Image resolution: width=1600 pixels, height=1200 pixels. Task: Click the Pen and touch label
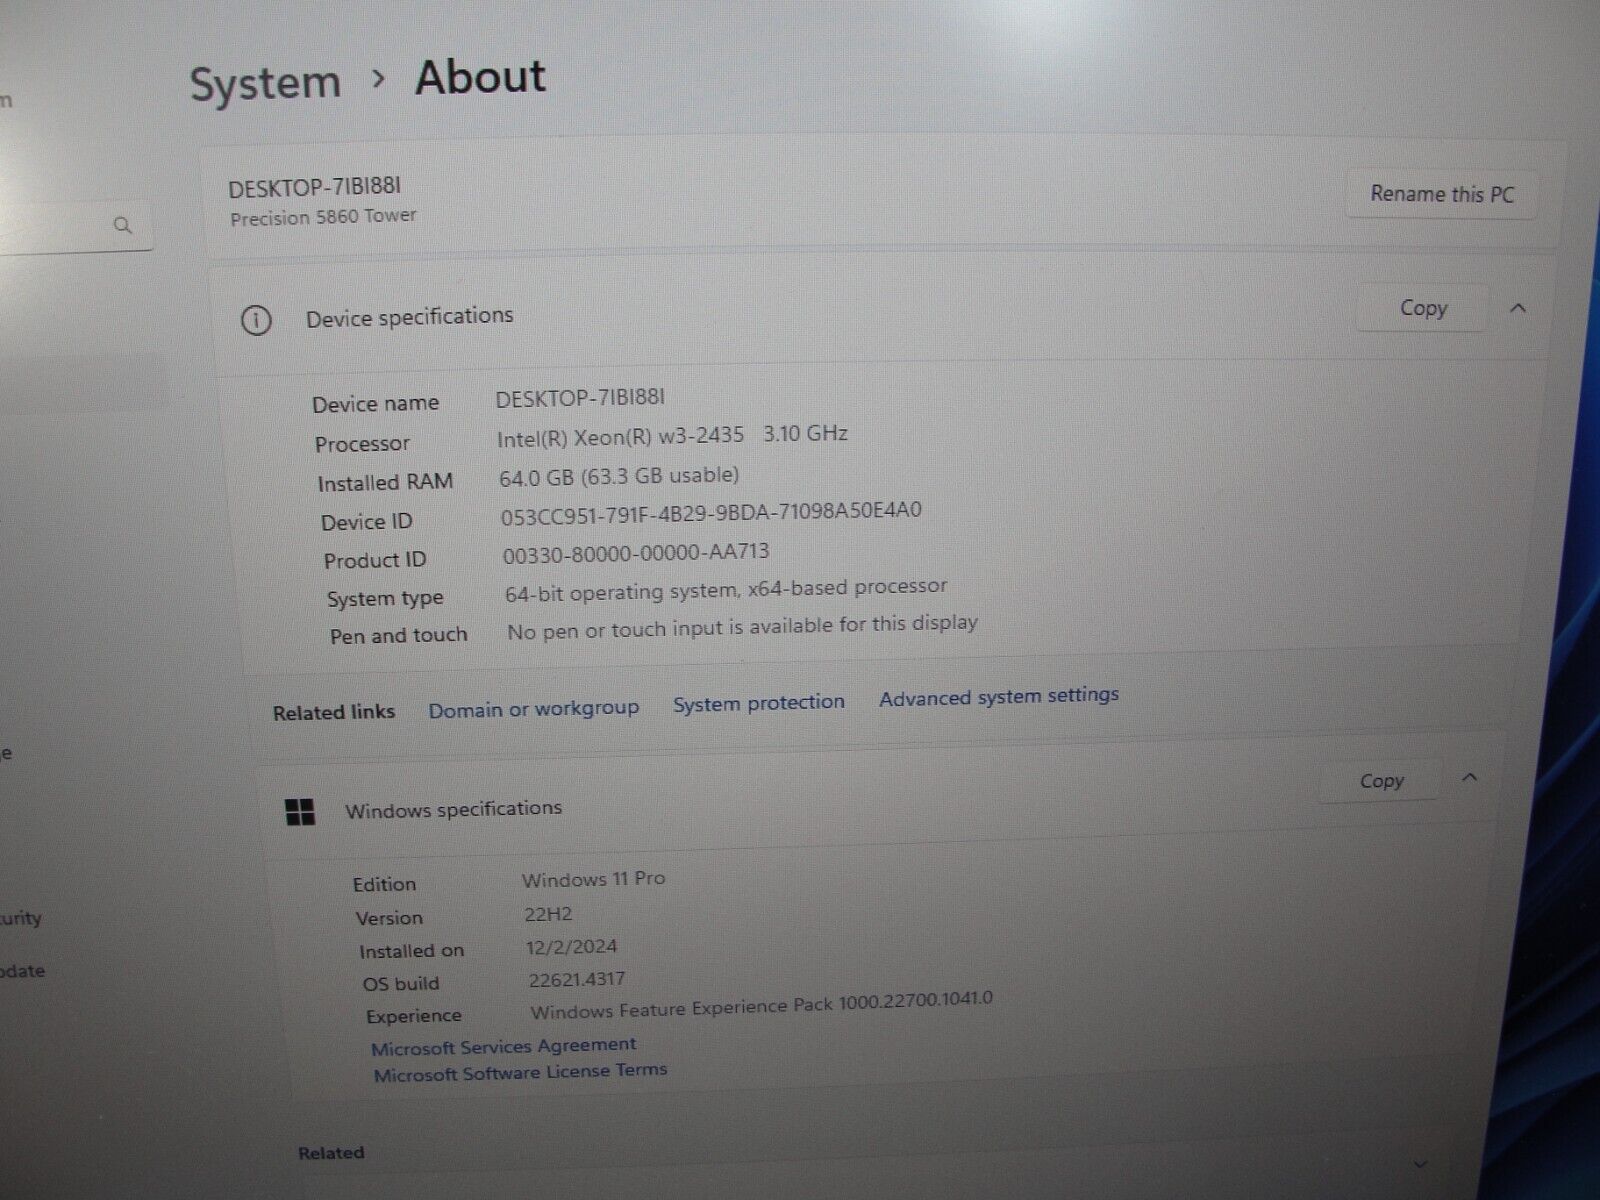click(x=398, y=636)
